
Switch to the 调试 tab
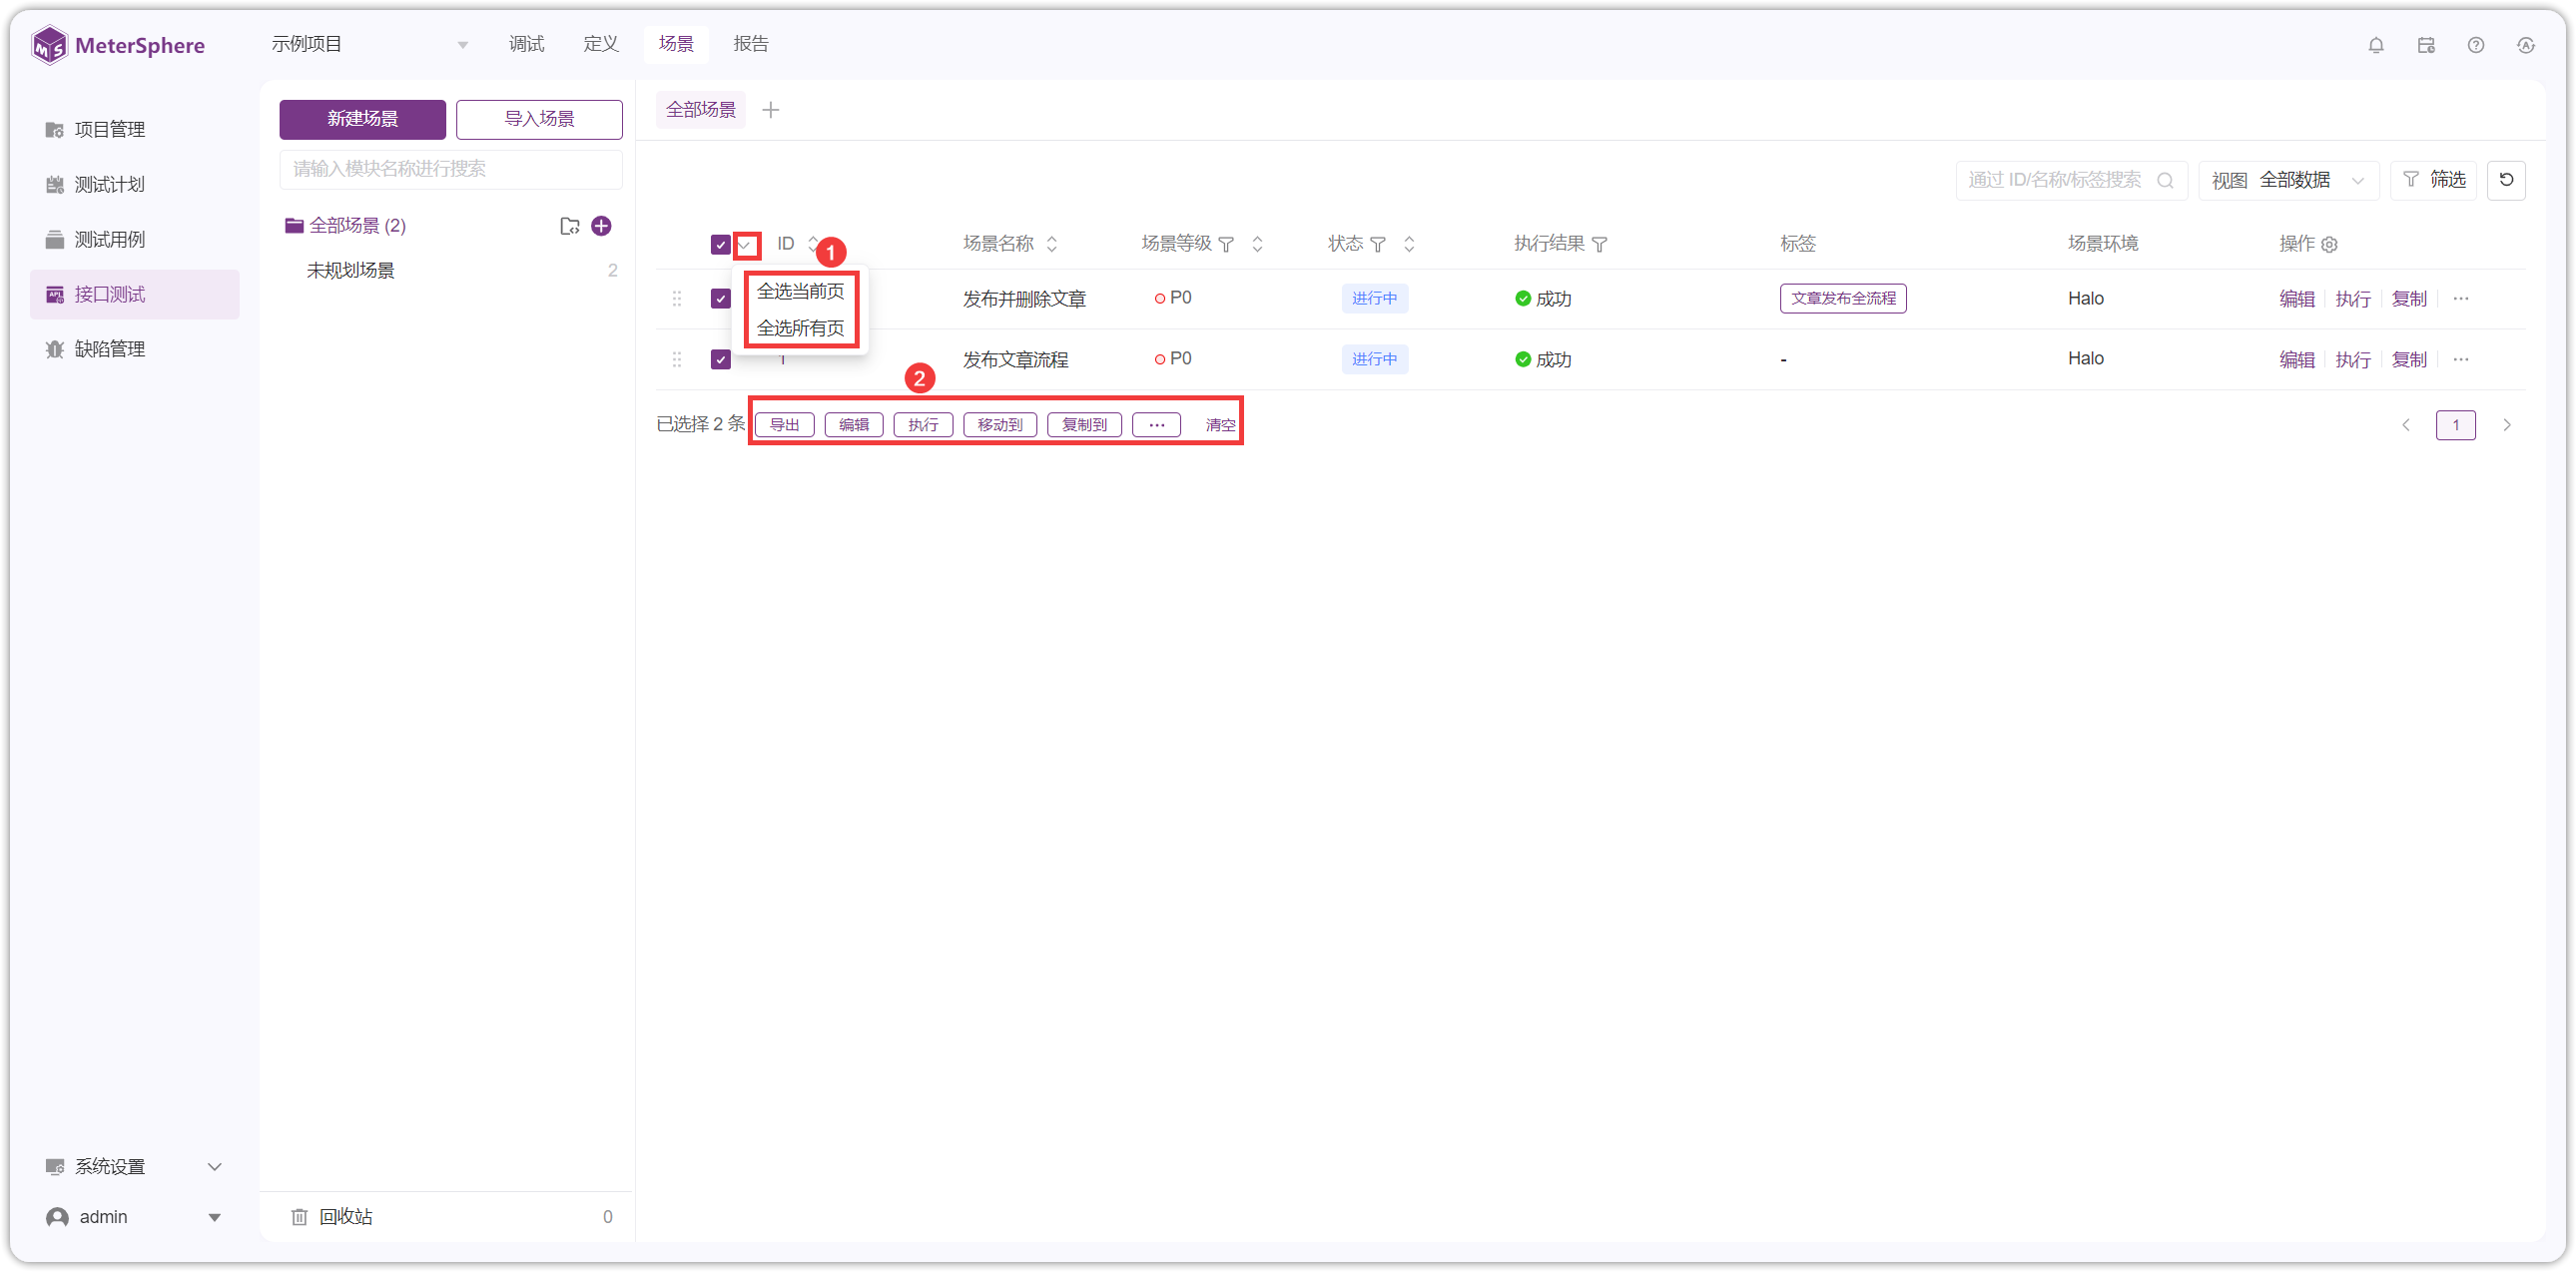tap(526, 44)
